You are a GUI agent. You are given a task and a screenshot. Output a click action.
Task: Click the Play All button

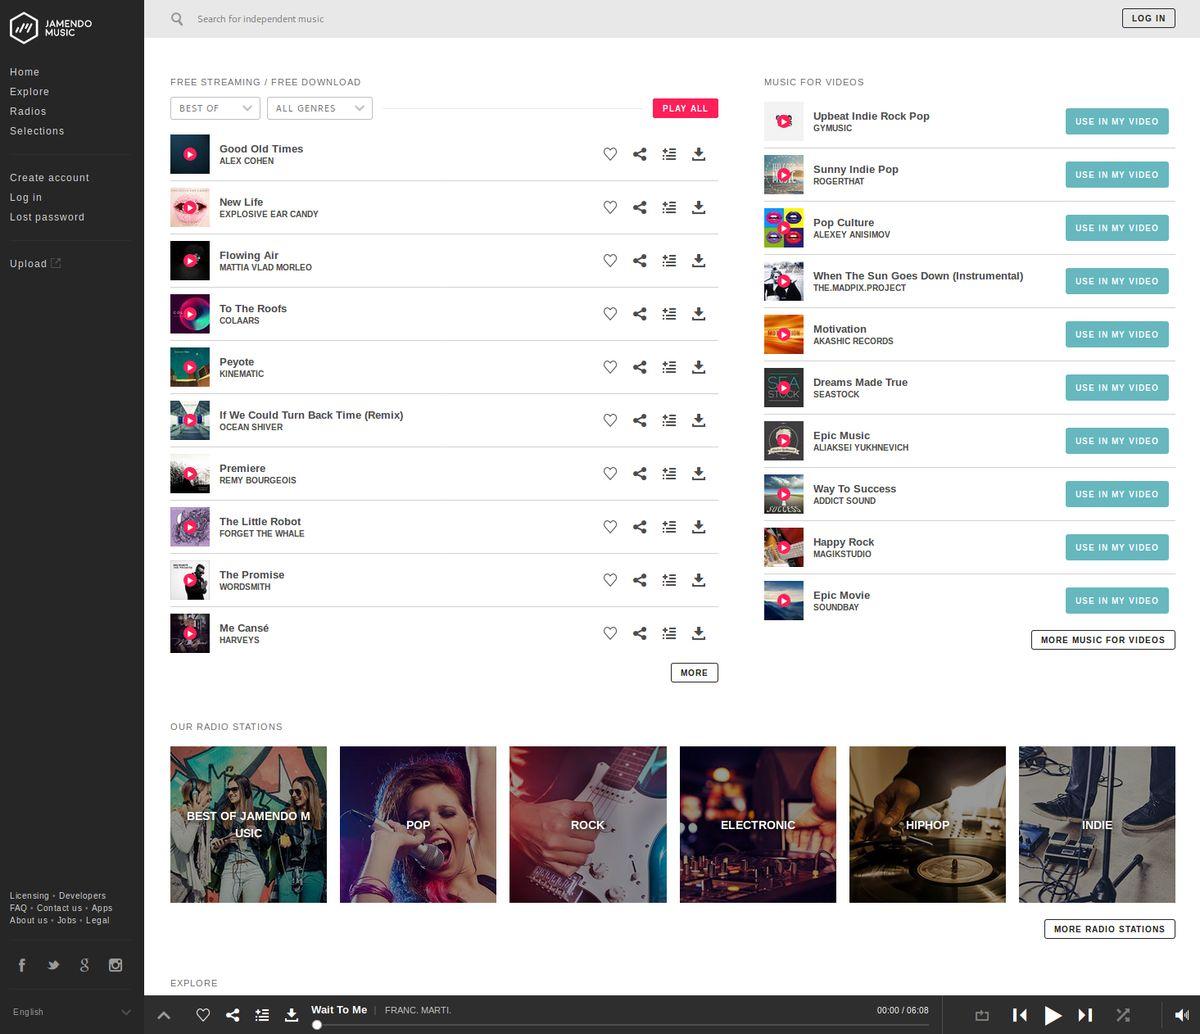pos(685,108)
